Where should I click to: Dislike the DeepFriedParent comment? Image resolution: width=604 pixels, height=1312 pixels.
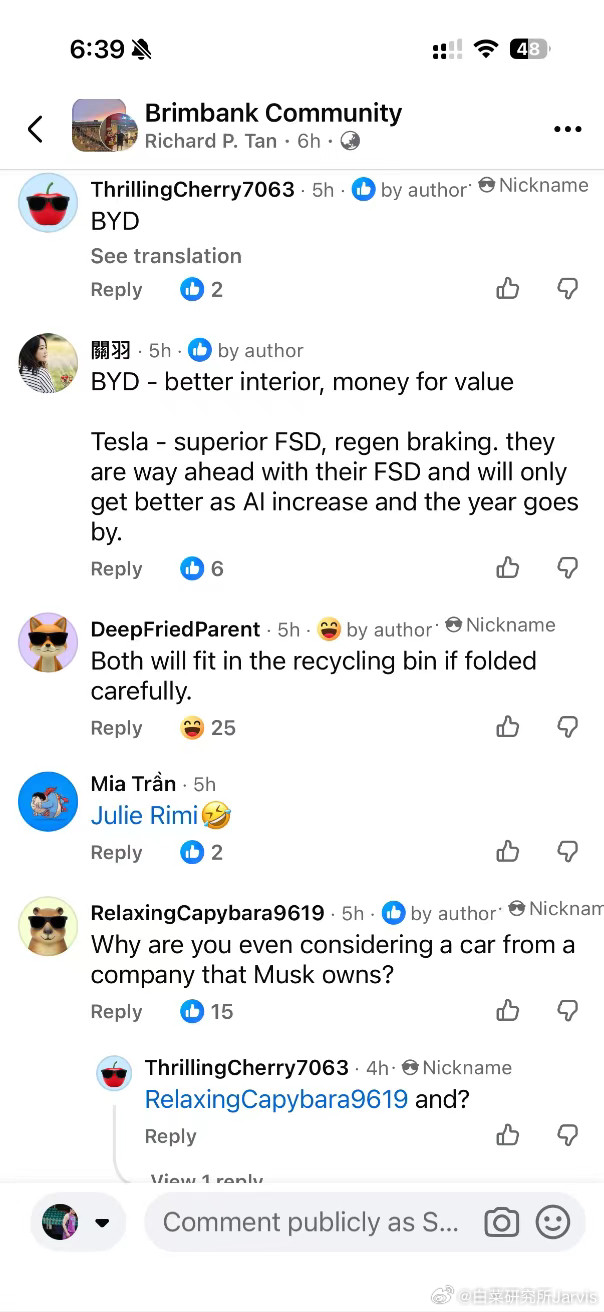tap(567, 727)
